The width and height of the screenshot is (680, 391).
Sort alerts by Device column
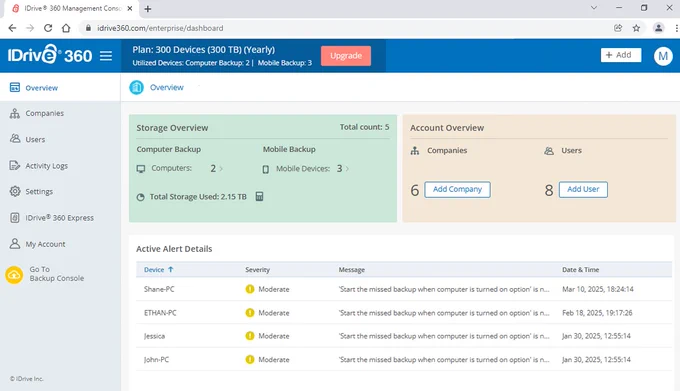[154, 270]
